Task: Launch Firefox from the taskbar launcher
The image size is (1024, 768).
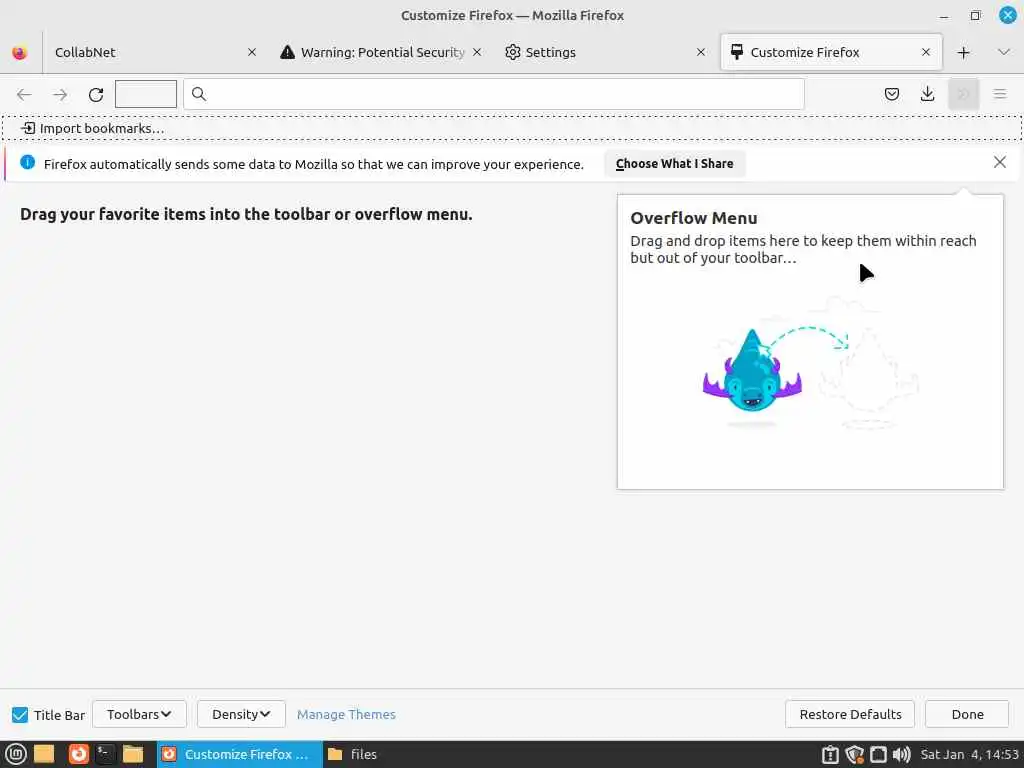Action: [x=78, y=754]
